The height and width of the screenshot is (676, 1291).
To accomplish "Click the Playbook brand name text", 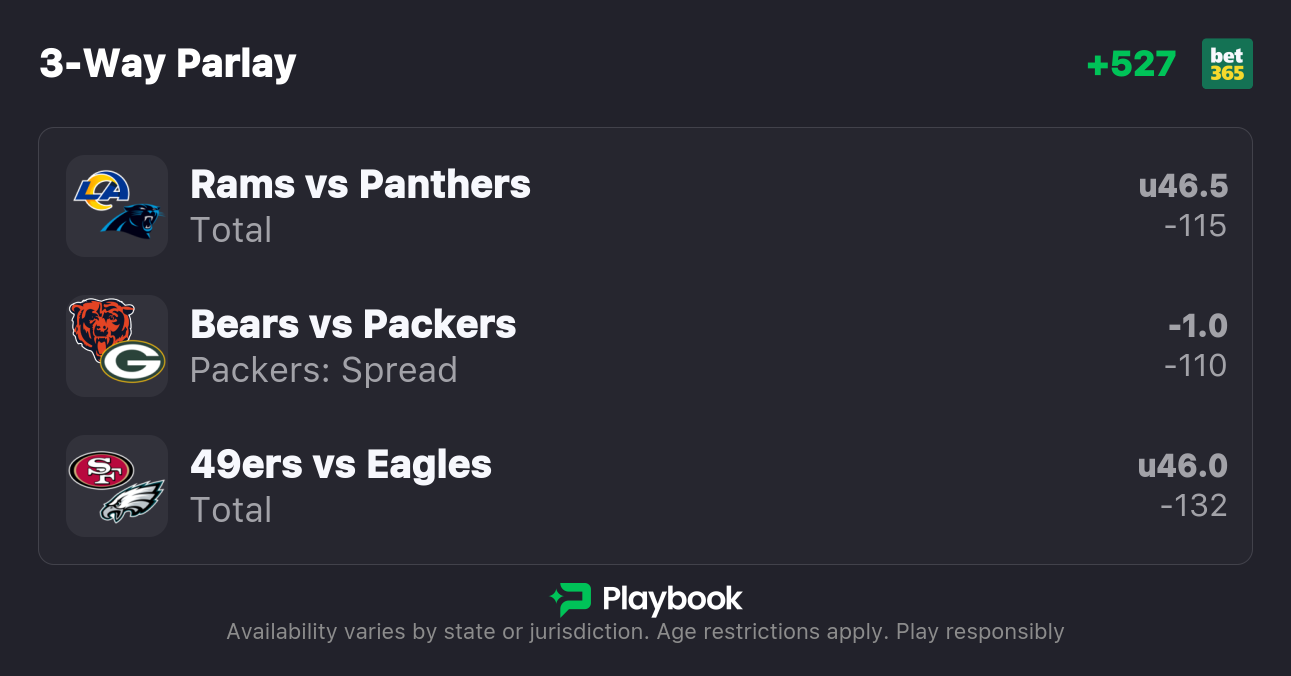I will [672, 599].
